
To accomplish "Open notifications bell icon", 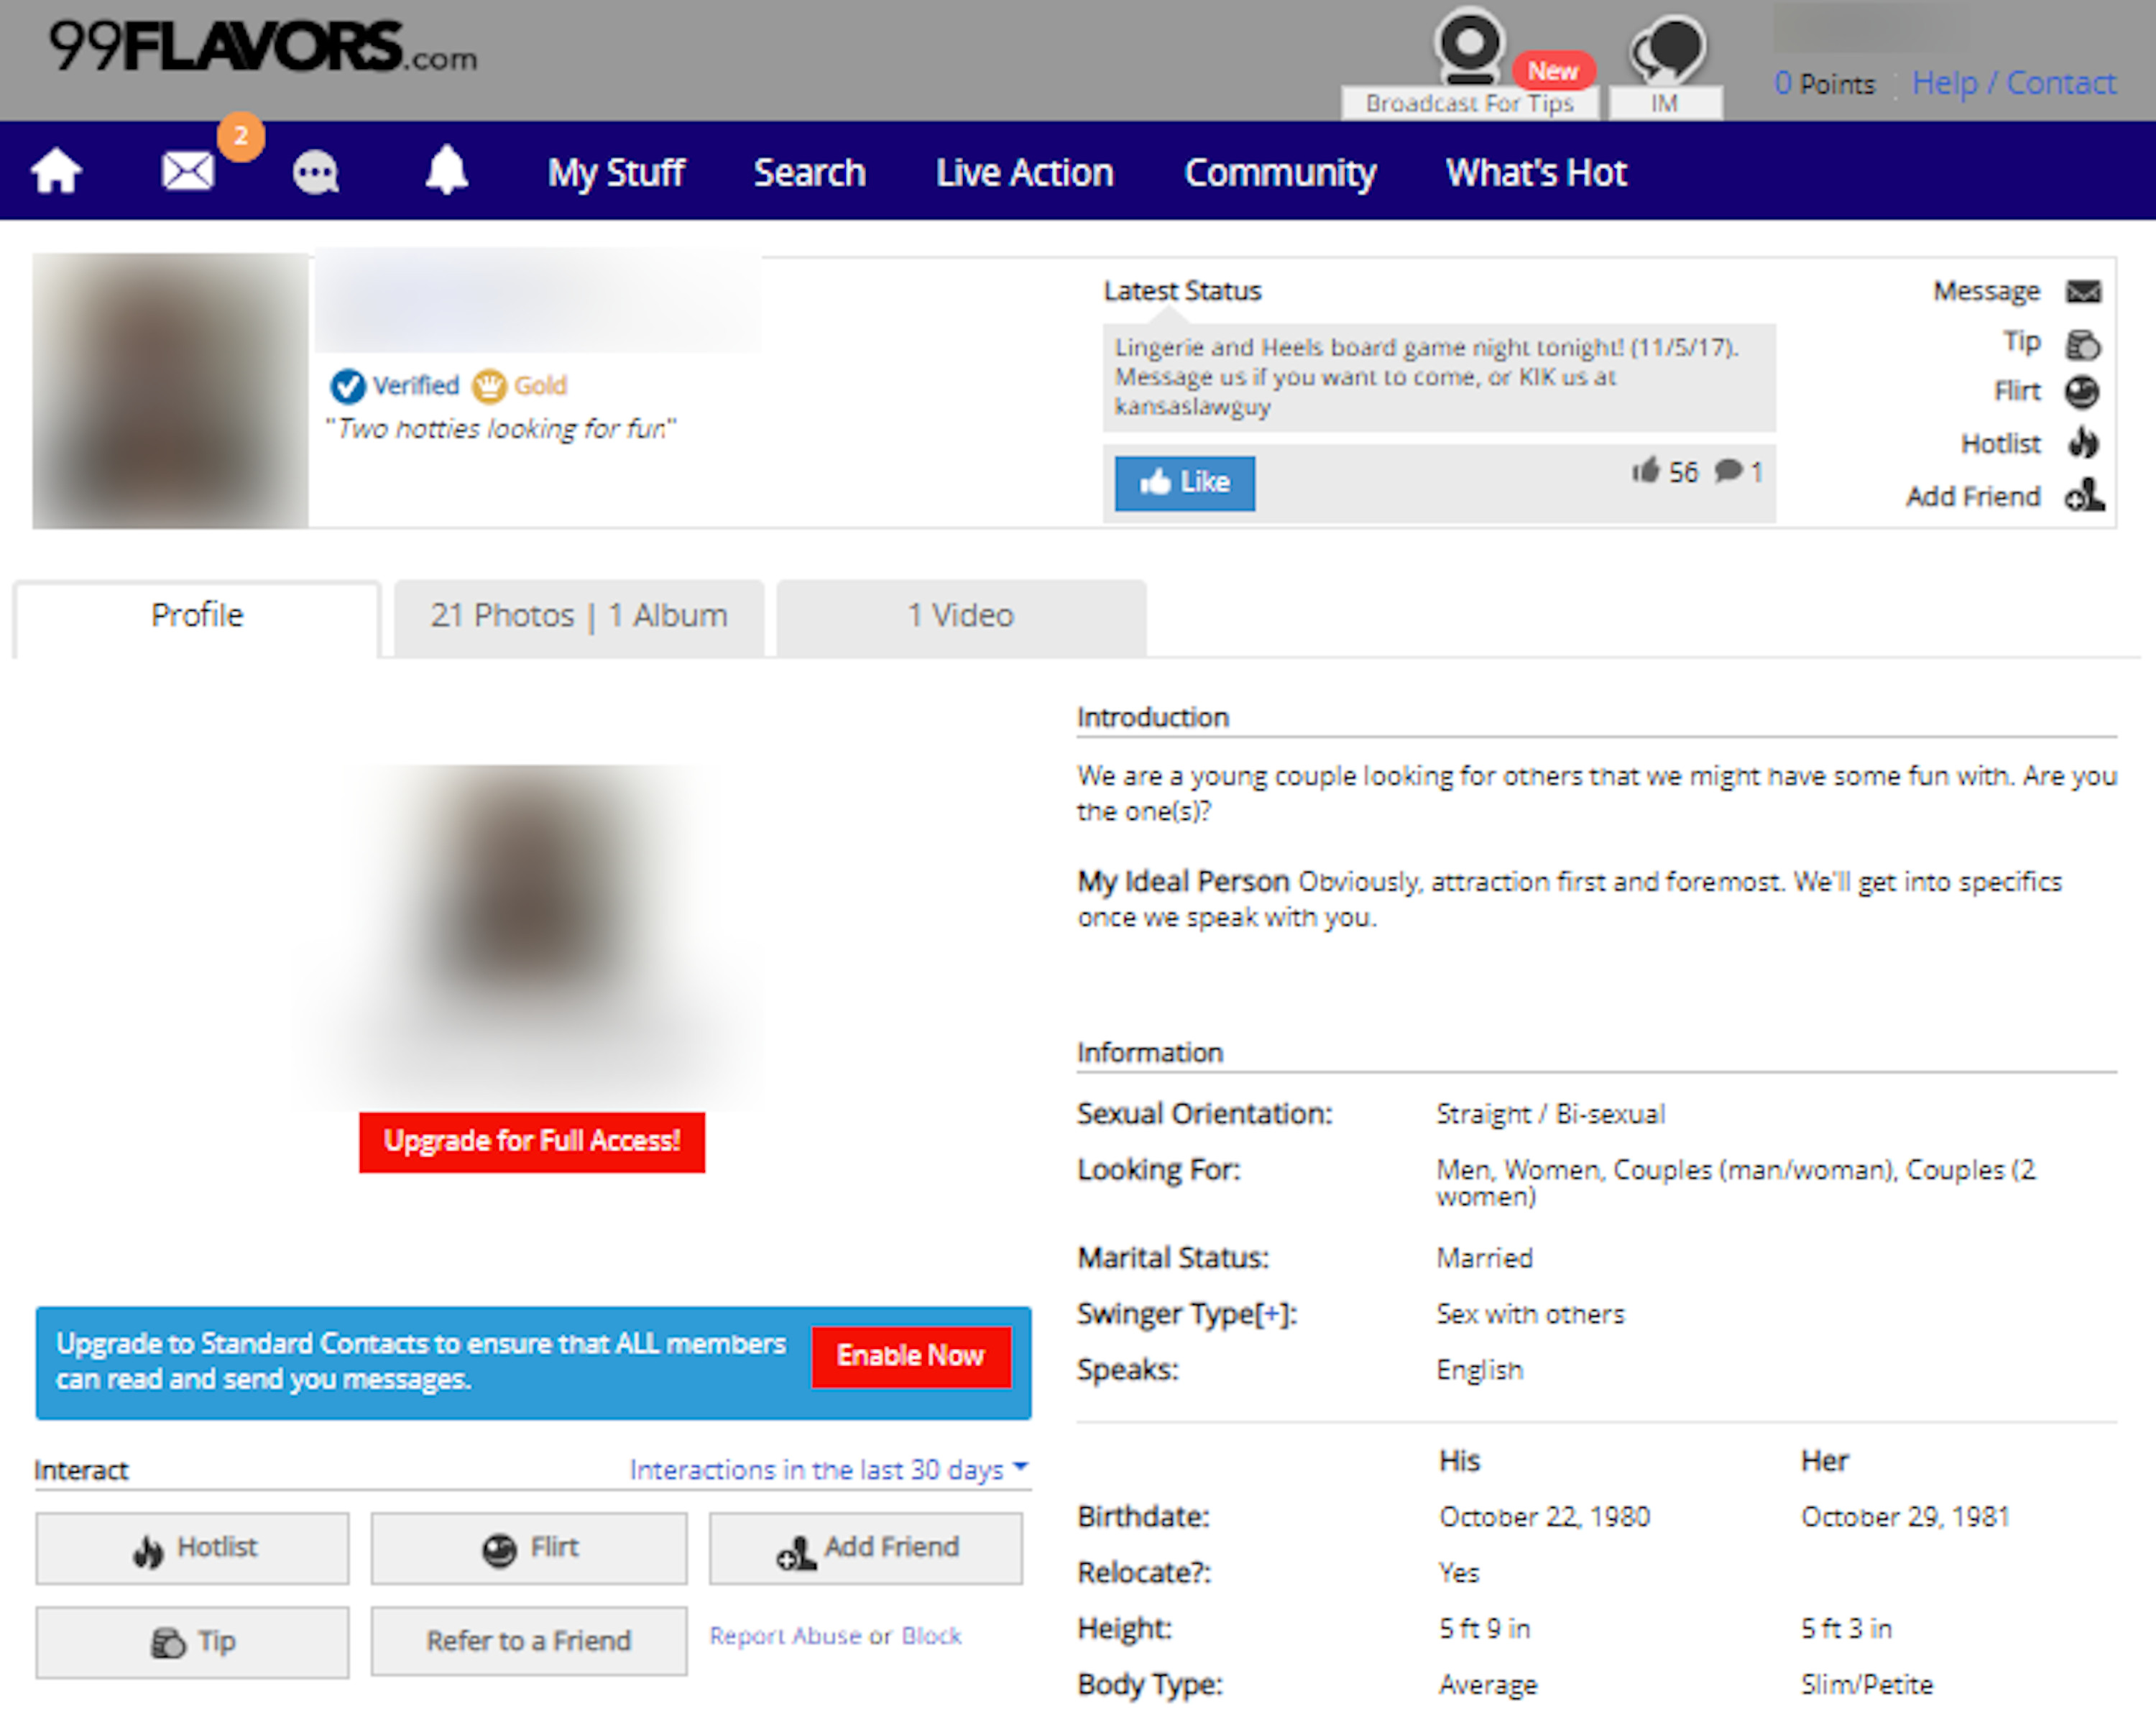I will pyautogui.click(x=446, y=170).
